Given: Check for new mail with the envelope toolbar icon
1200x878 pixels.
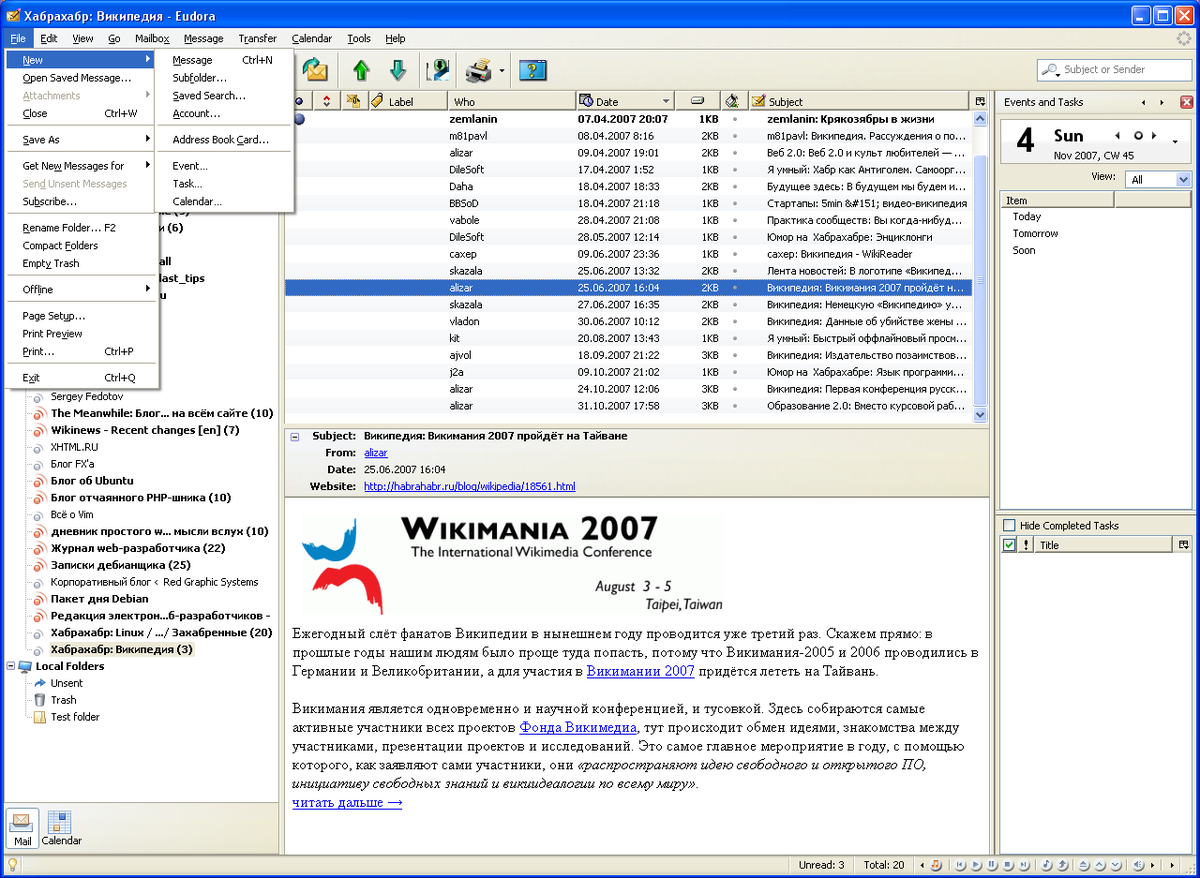Looking at the screenshot, I should point(315,70).
